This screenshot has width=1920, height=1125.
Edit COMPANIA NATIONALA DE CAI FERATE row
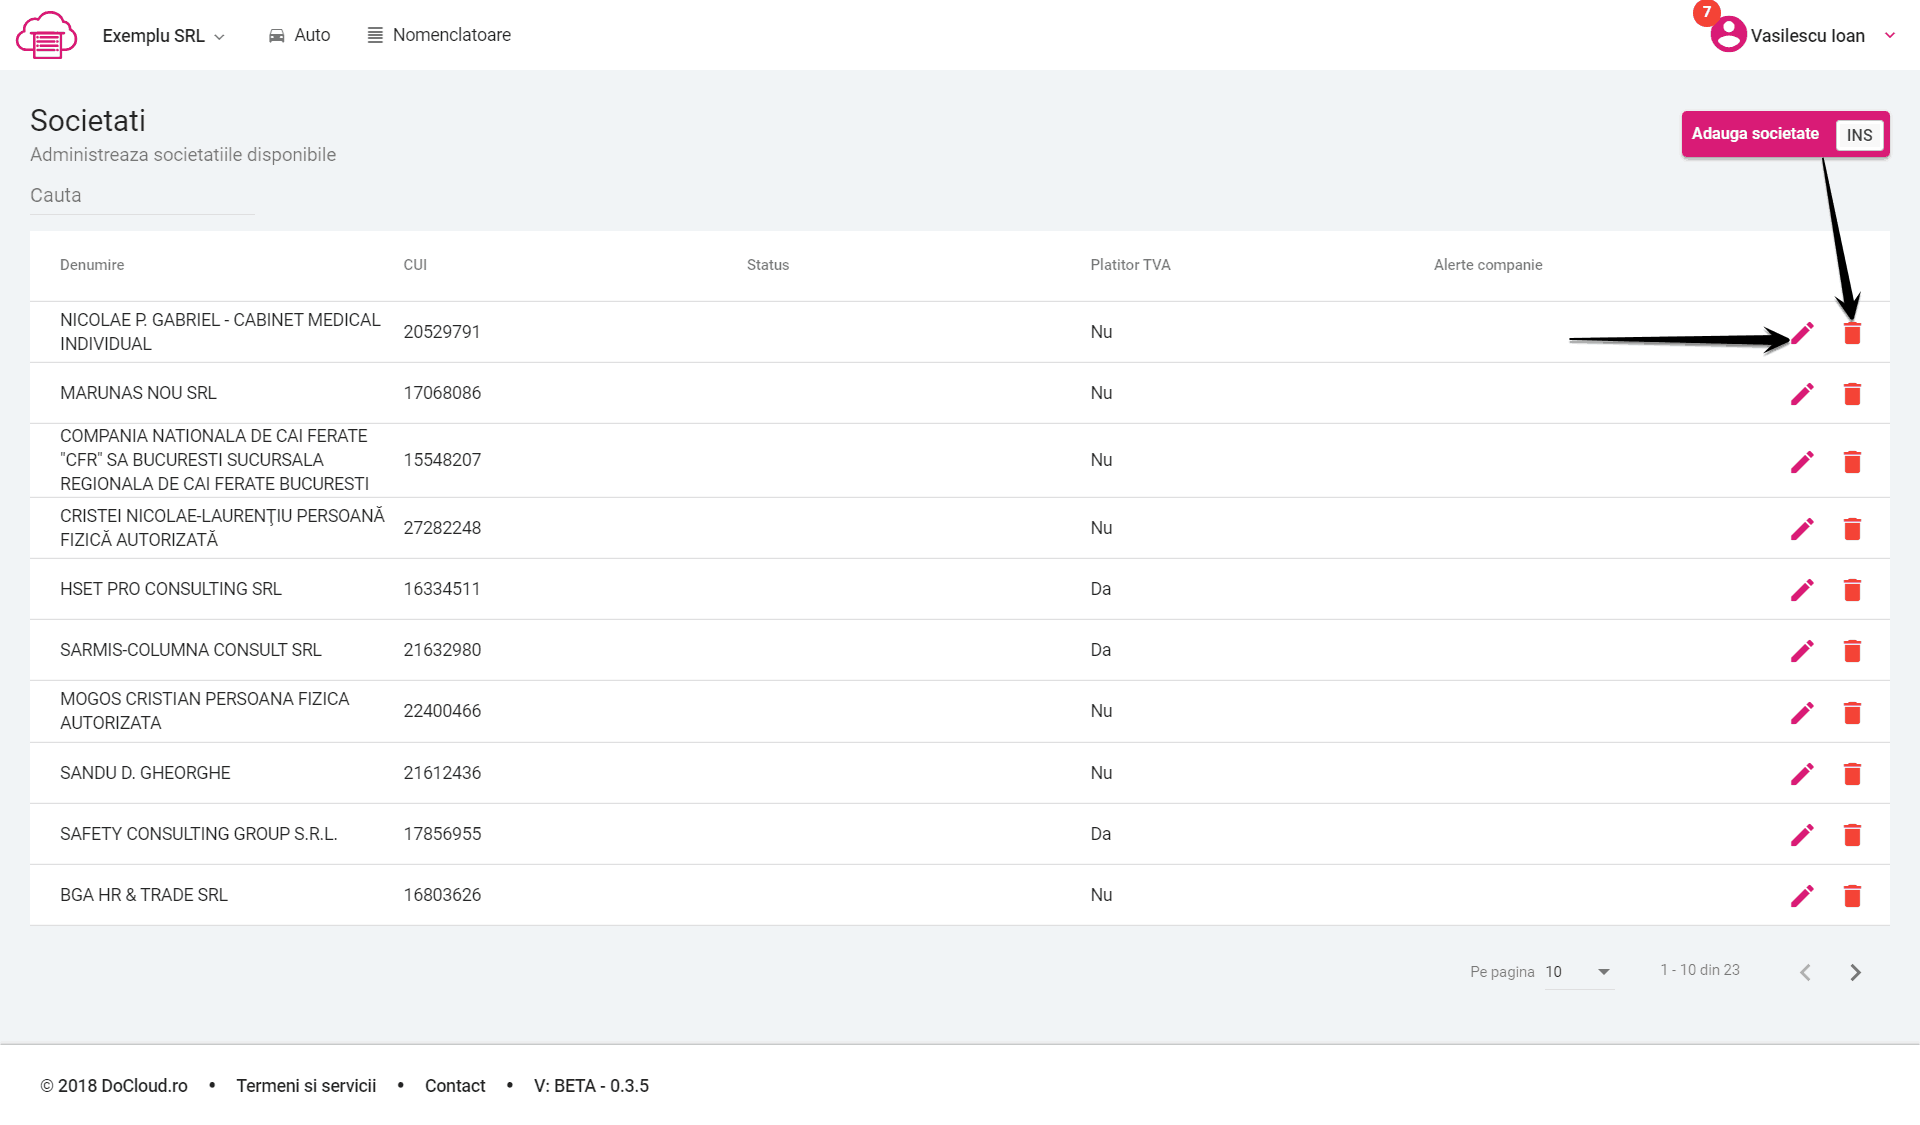tap(1802, 462)
